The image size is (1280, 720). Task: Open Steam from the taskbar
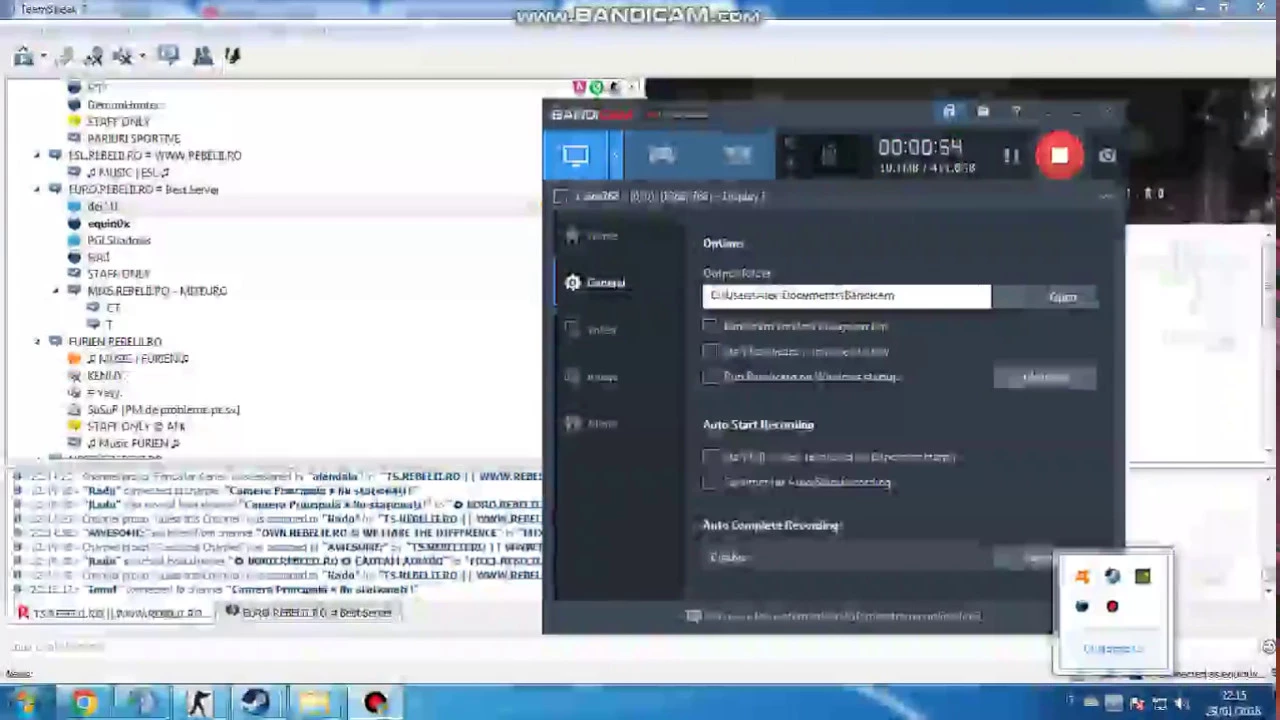click(256, 703)
